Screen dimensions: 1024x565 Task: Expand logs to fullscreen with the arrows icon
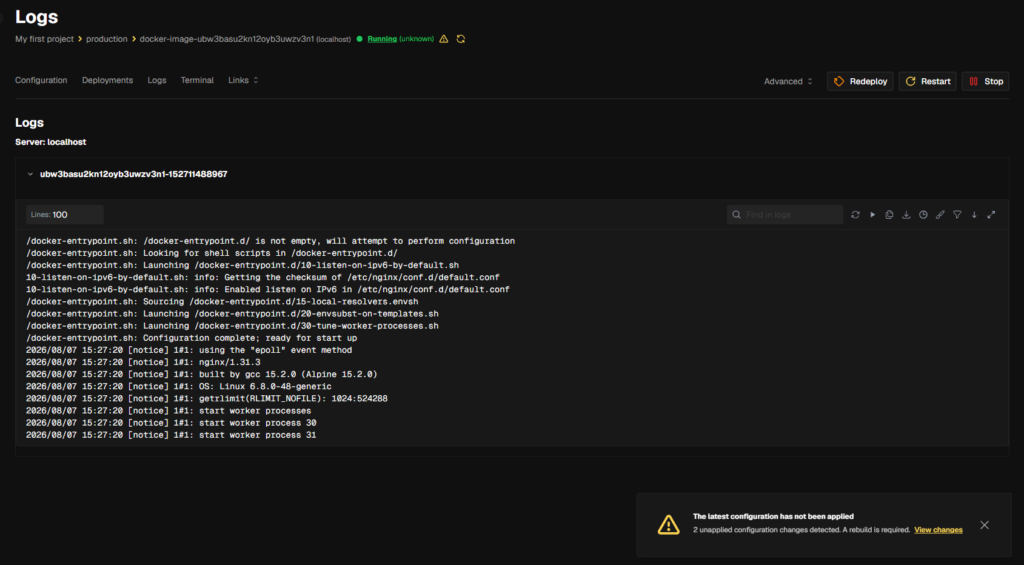tap(991, 214)
